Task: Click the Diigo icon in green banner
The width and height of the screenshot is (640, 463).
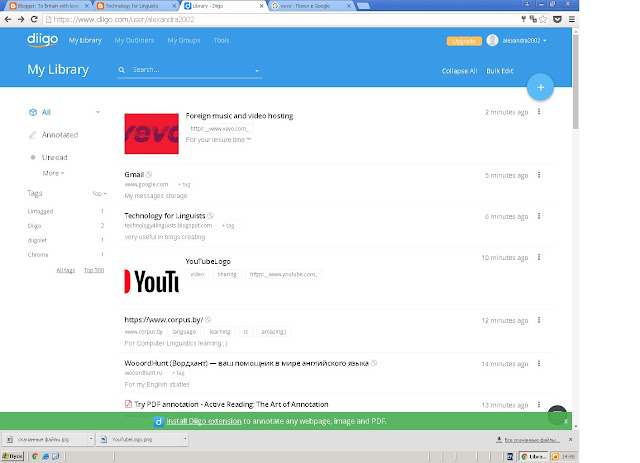Action: point(159,421)
